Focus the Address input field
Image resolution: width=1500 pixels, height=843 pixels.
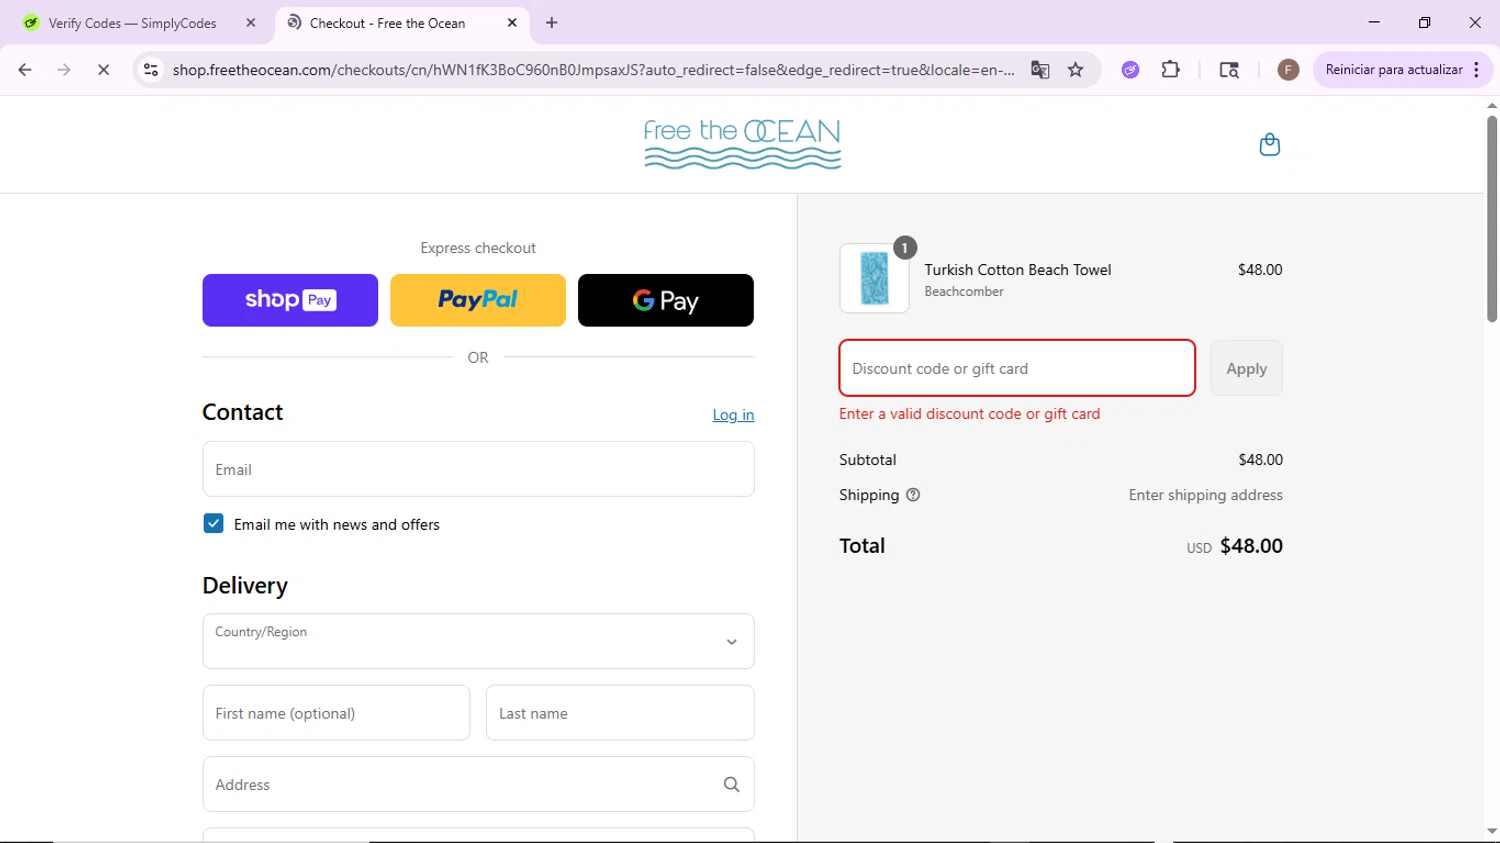tap(478, 785)
